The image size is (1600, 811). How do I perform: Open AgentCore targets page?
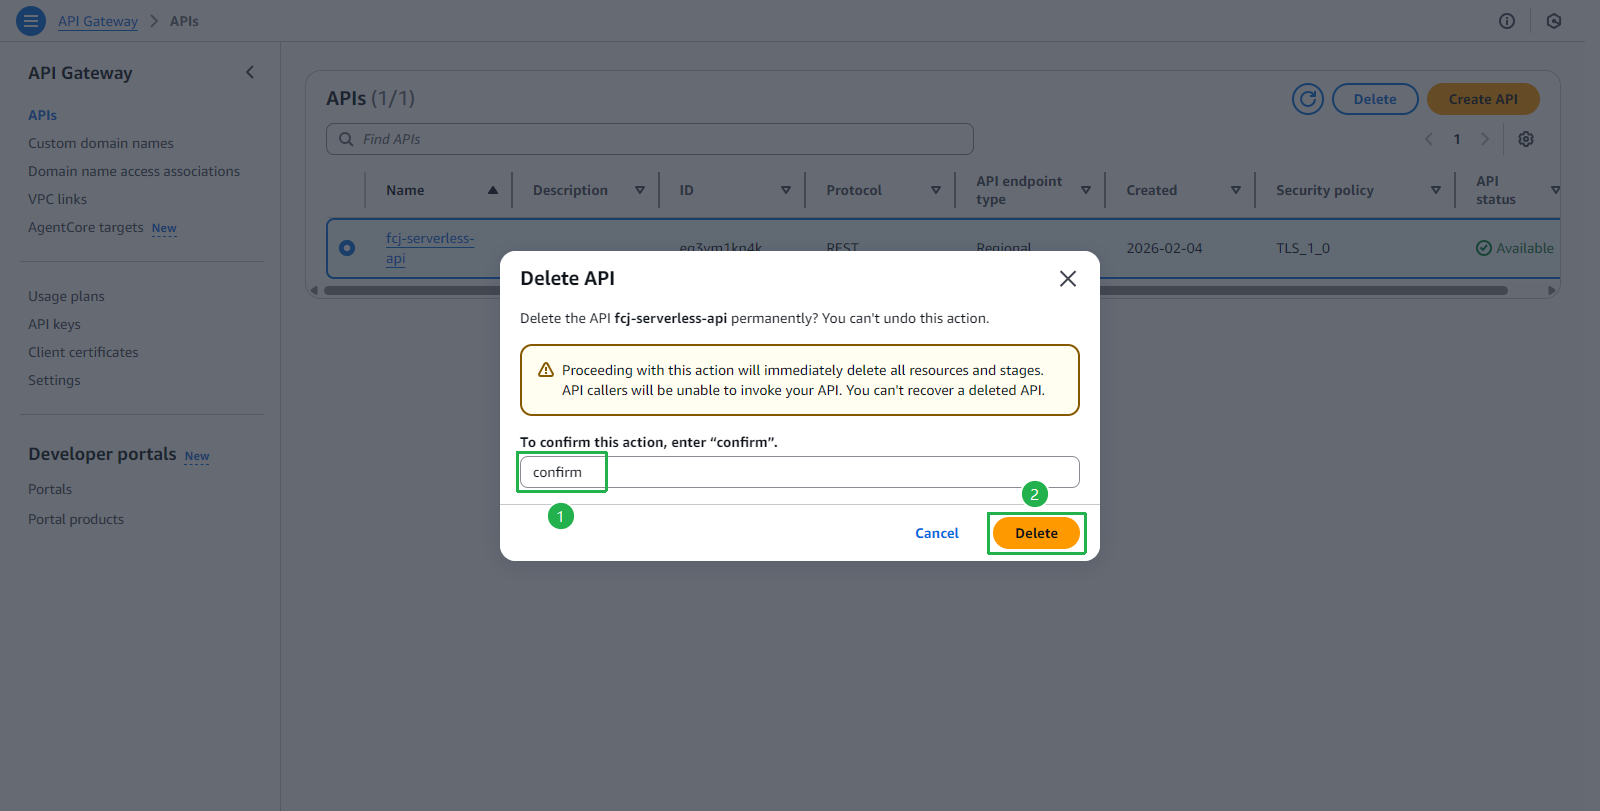(x=86, y=227)
